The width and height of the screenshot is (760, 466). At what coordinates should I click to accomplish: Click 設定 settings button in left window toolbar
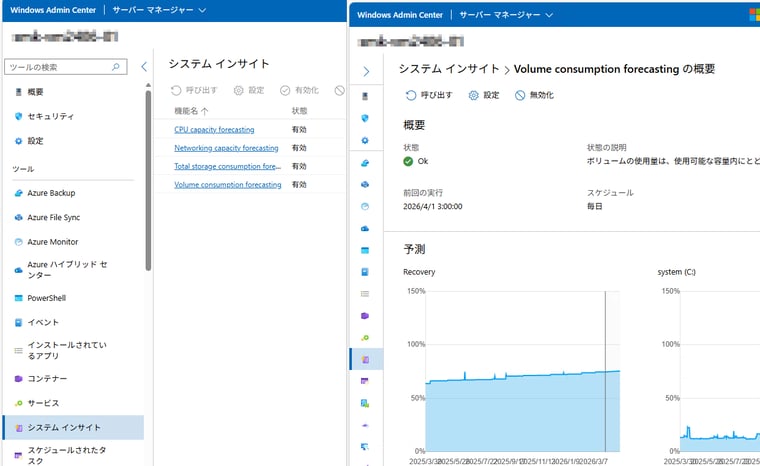click(249, 90)
